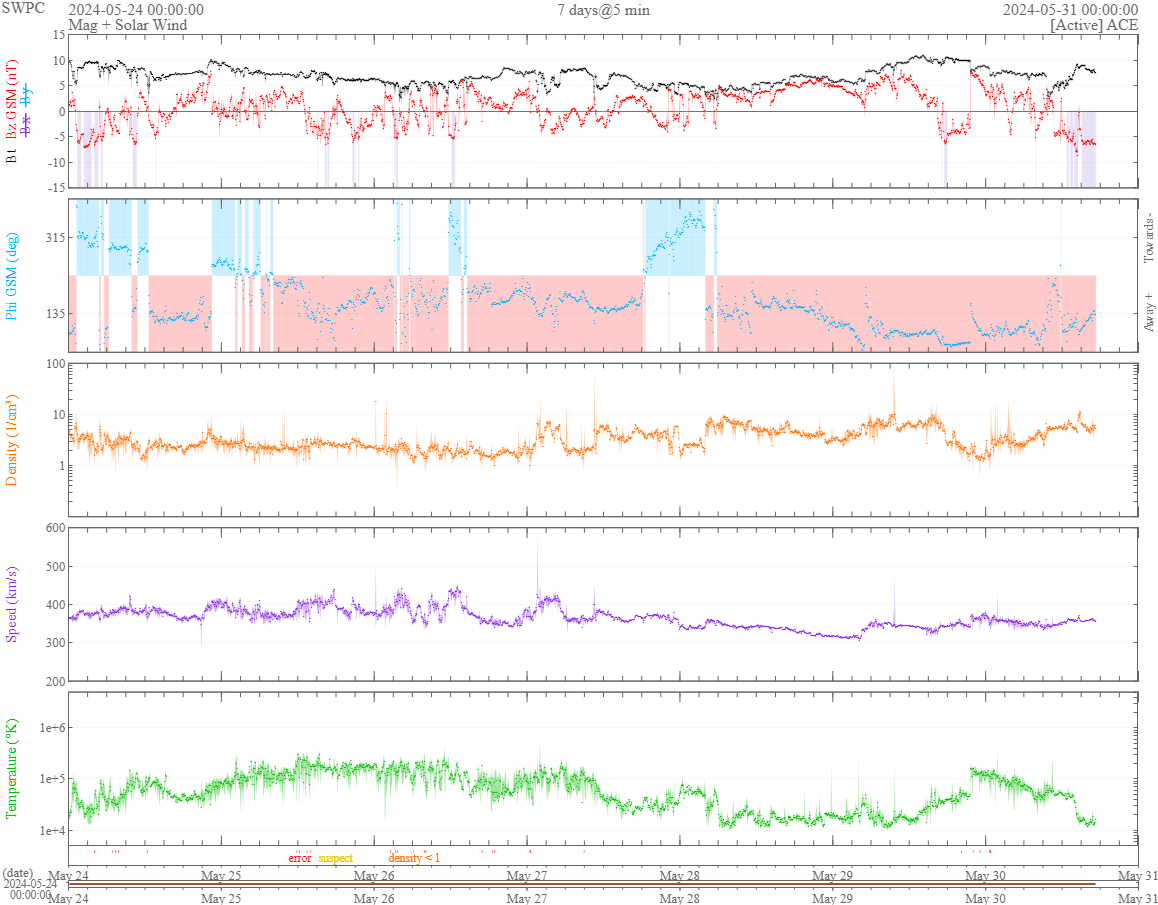Screen dimensions: 1158x905
Task: Click the 300 tick on the Speed axis
Action: tap(55, 643)
